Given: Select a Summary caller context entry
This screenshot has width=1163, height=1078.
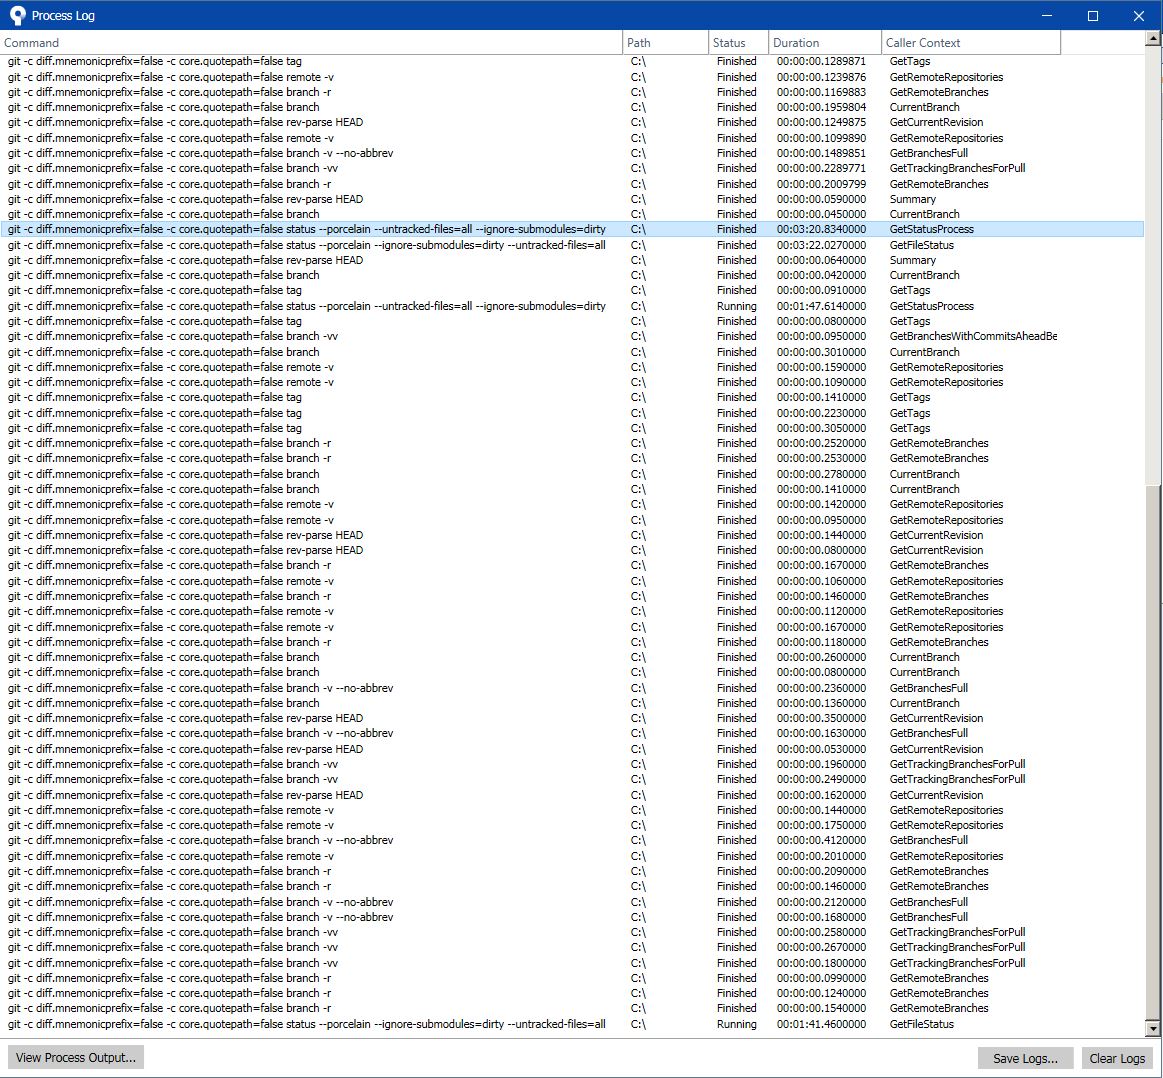Looking at the screenshot, I should pyautogui.click(x=400, y=199).
